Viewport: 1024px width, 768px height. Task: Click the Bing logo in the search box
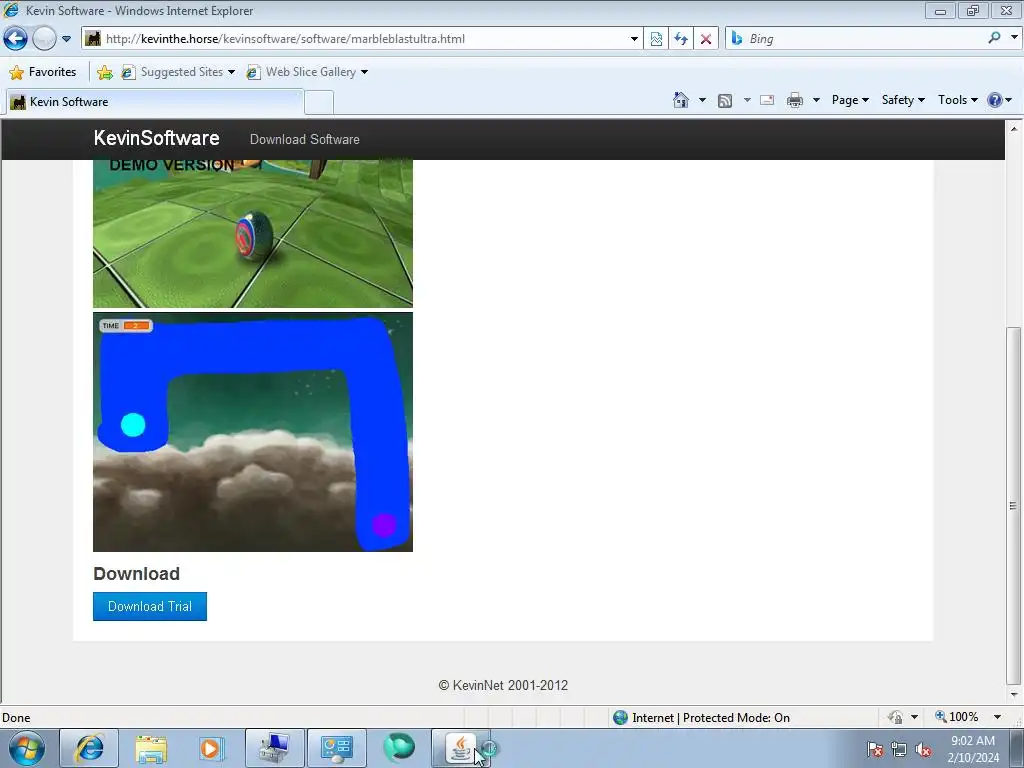(x=737, y=39)
